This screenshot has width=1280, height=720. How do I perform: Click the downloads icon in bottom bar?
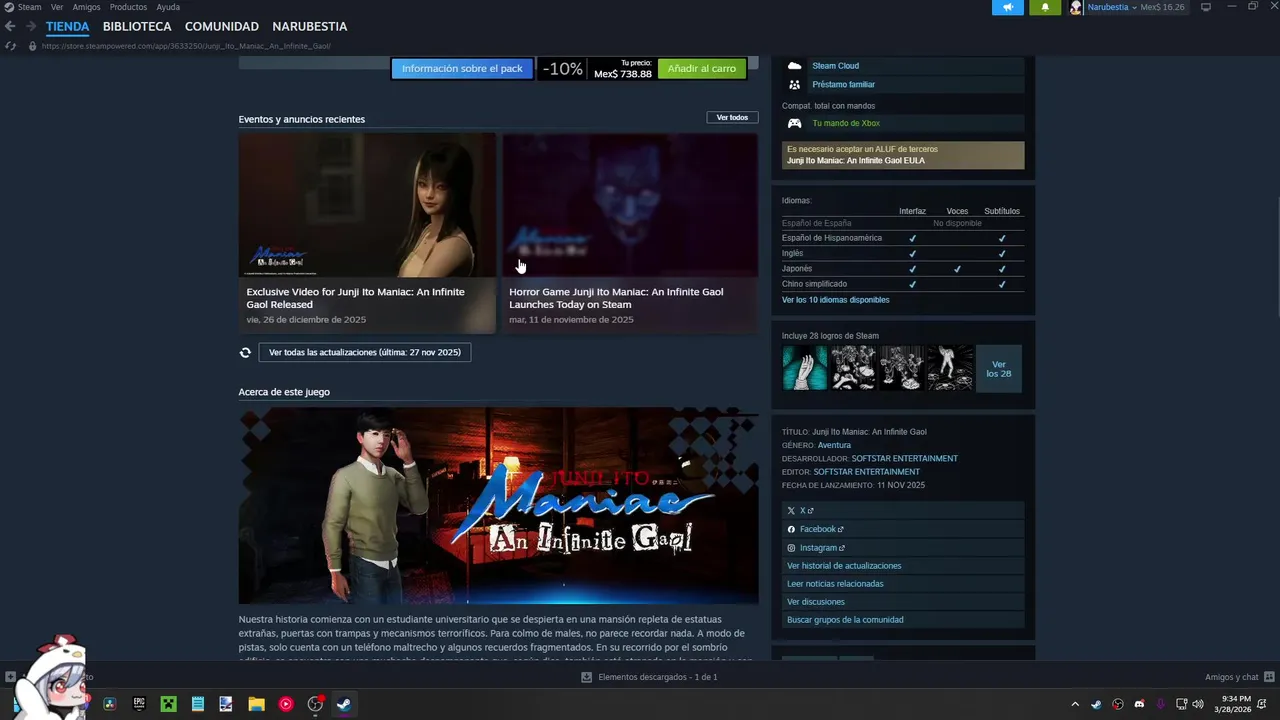click(x=587, y=677)
